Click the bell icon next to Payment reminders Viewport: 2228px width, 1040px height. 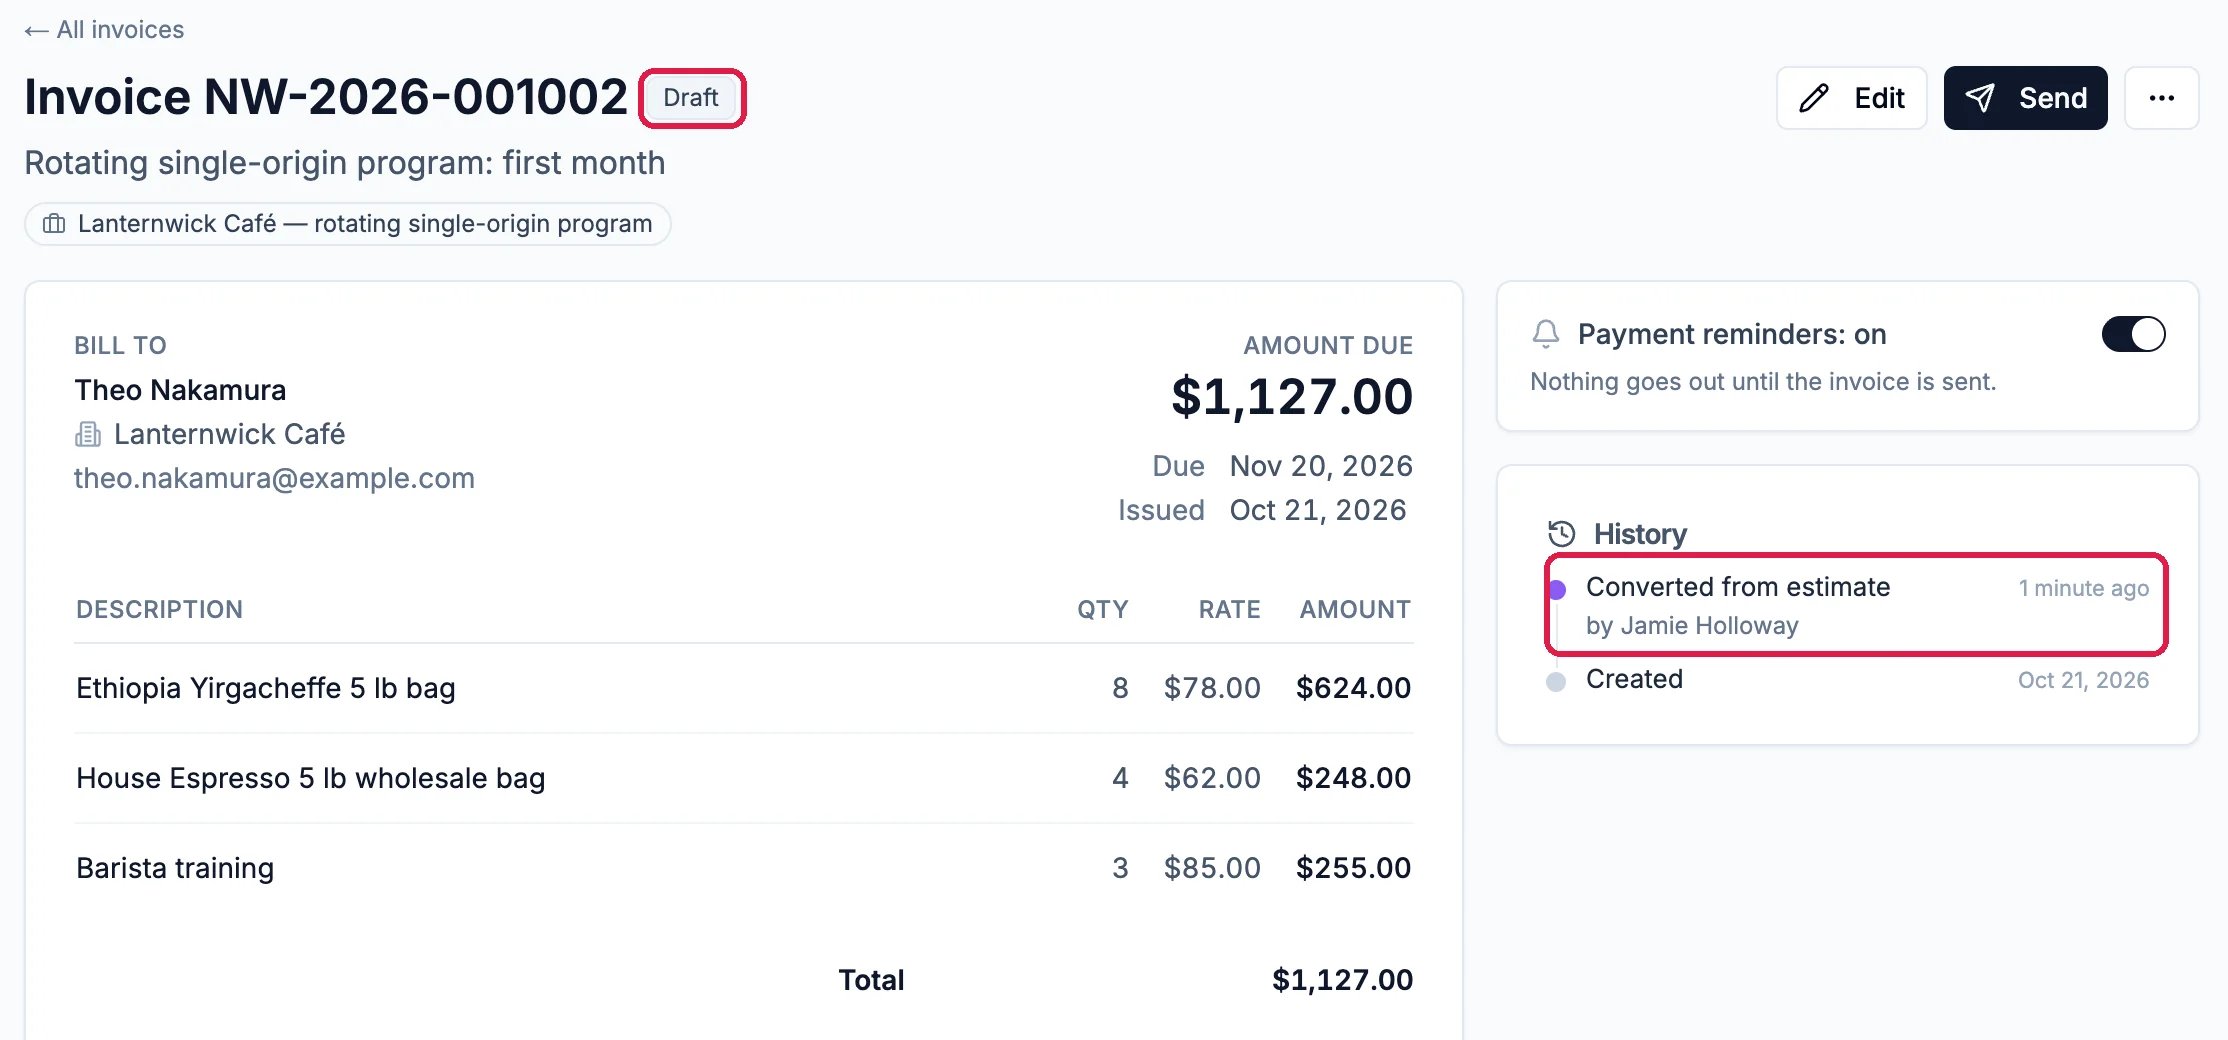pos(1546,334)
